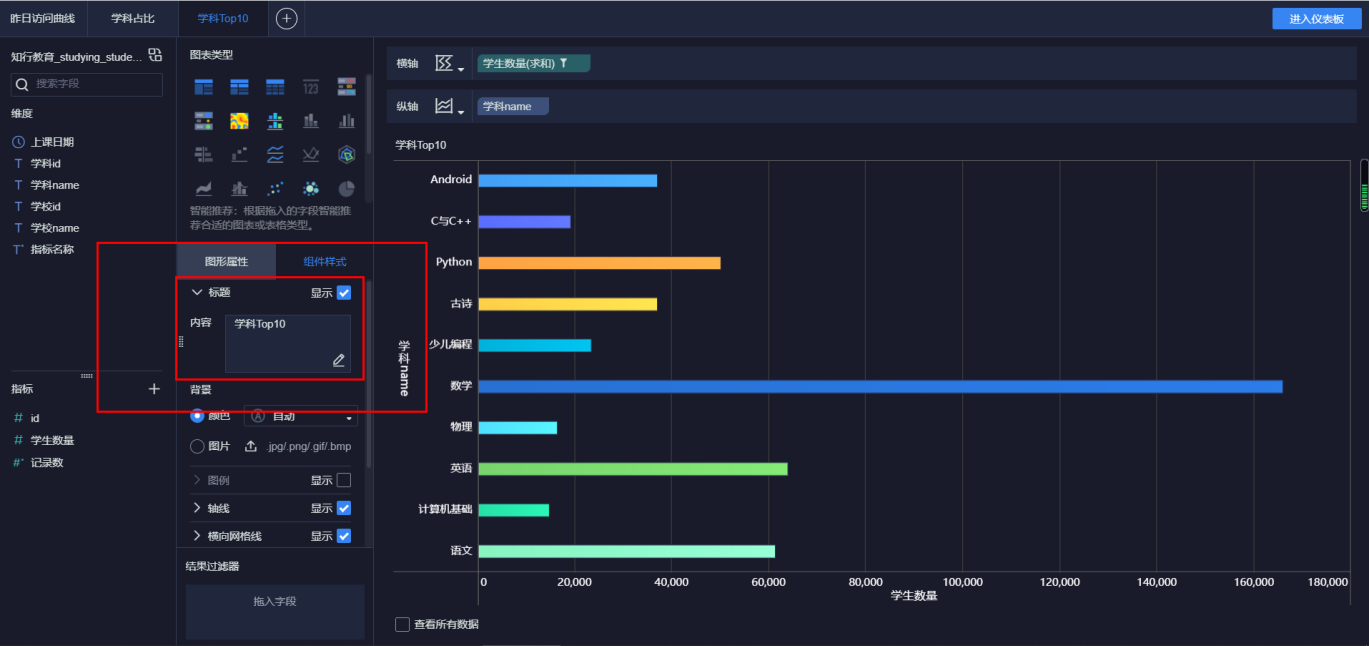The image size is (1369, 646).
Task: Click the dataset switch icon beside dataset name
Action: [x=155, y=55]
